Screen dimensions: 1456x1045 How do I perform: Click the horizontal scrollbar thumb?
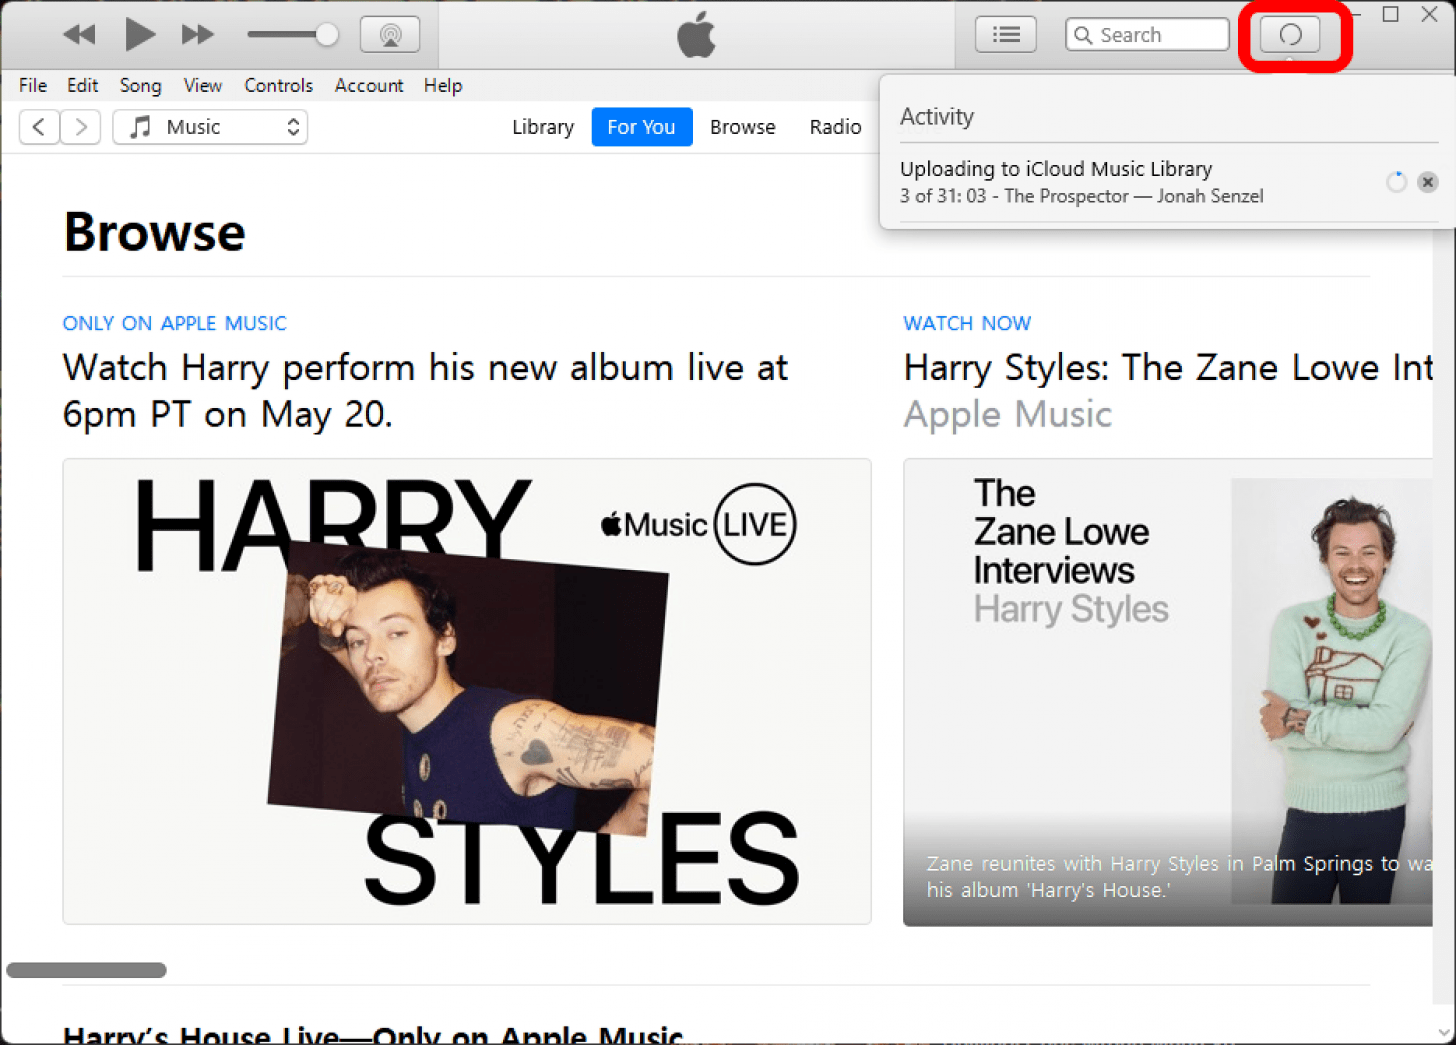(x=86, y=970)
